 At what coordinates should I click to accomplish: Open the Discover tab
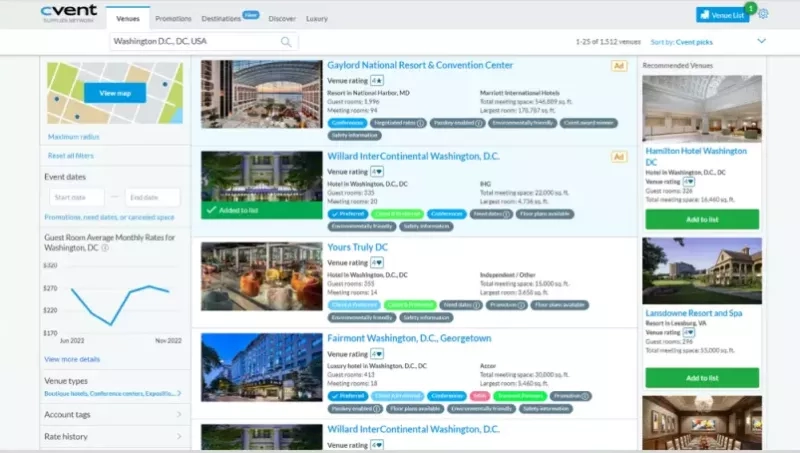pyautogui.click(x=282, y=18)
